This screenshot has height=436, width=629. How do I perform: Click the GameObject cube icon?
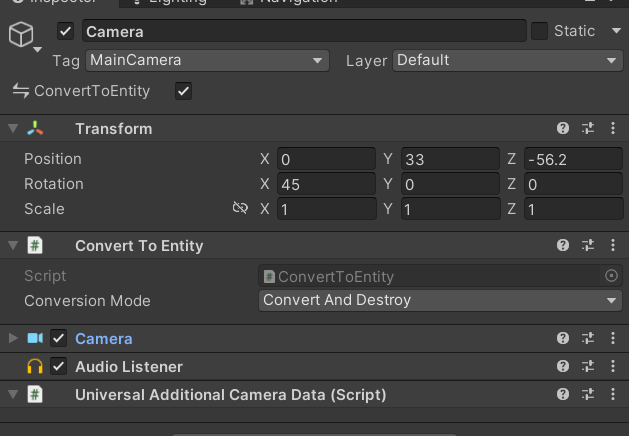(20, 36)
